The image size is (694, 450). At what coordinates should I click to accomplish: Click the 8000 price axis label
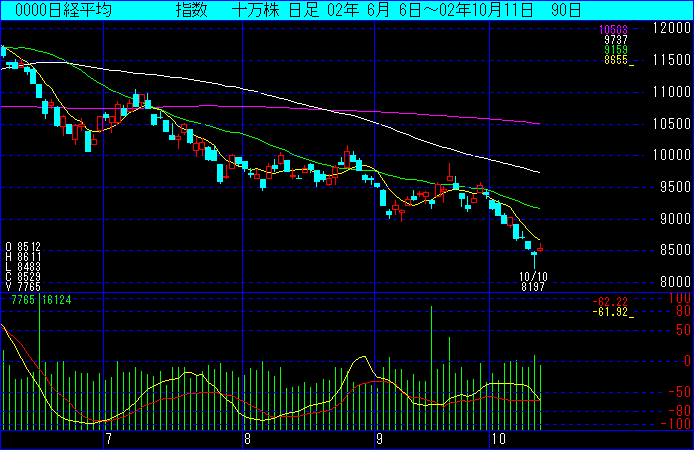pyautogui.click(x=675, y=282)
